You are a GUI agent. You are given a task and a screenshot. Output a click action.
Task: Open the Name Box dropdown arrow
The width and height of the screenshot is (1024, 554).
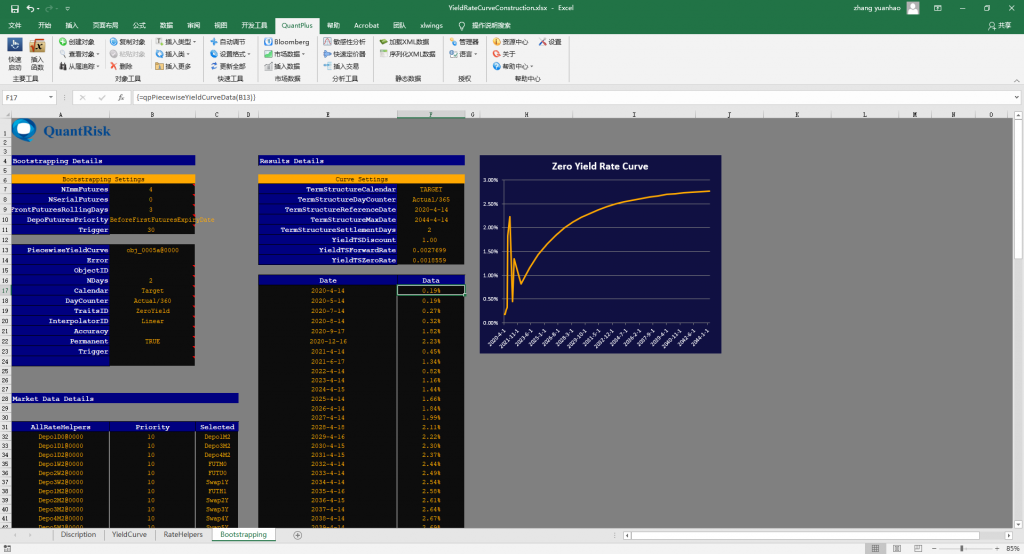[50, 97]
